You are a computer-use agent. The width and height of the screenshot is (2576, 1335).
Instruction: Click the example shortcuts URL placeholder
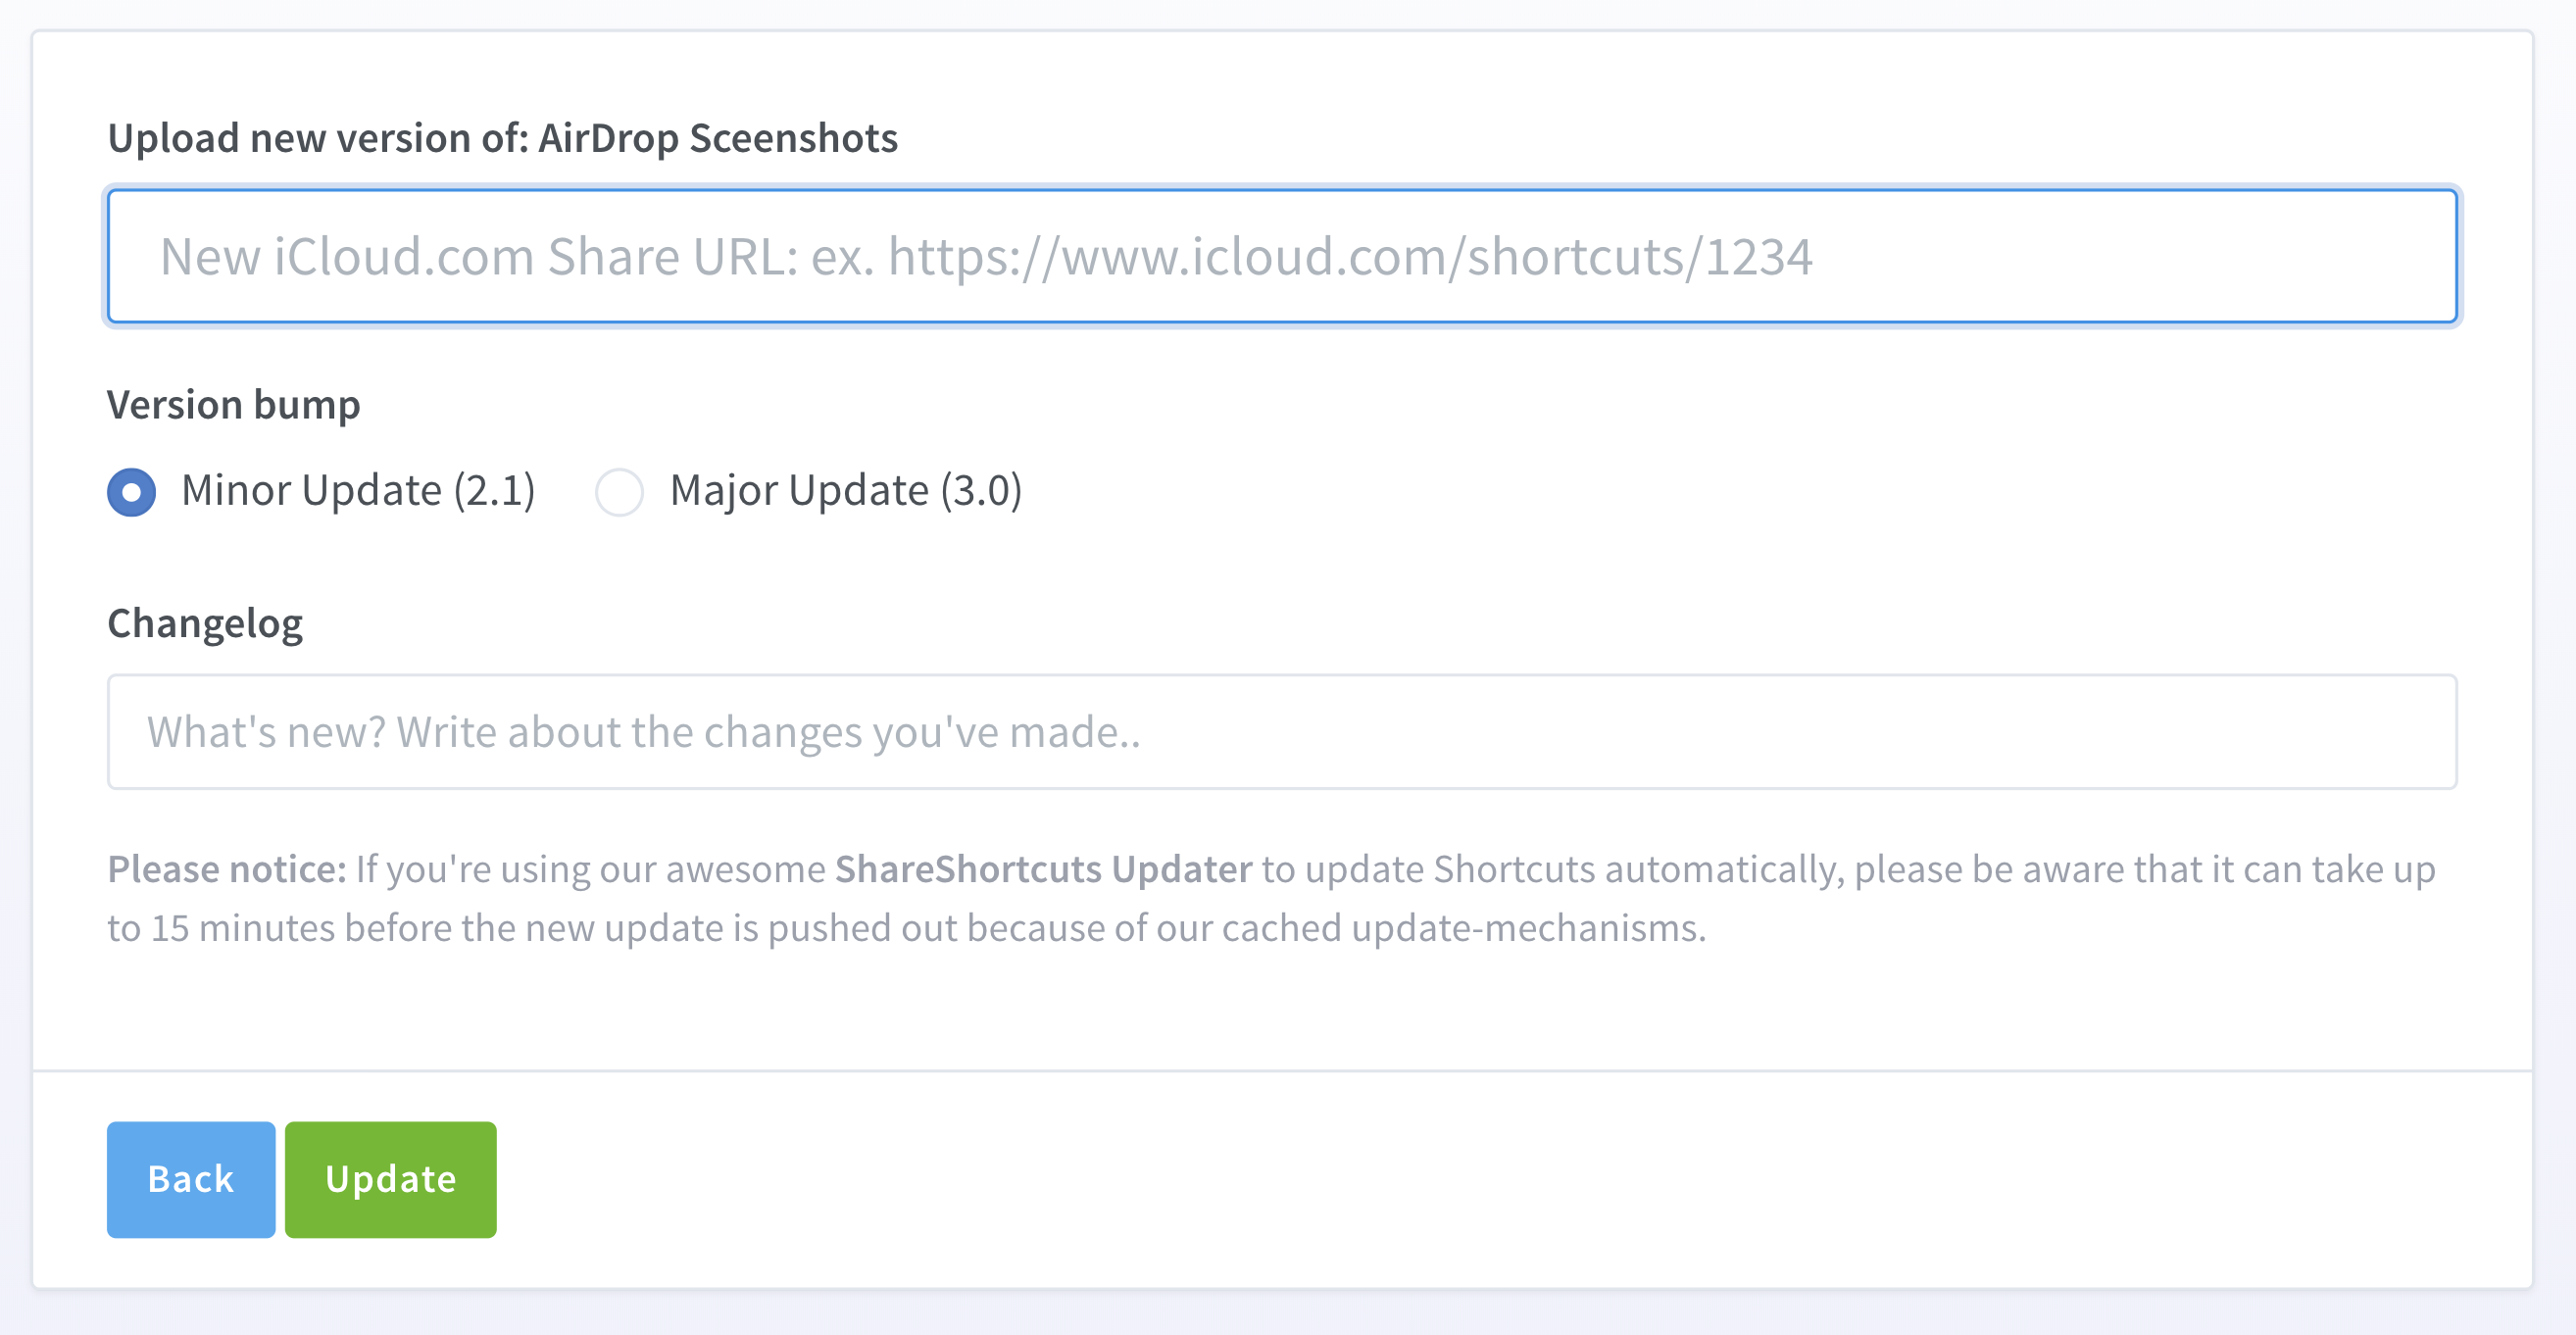click(x=1350, y=257)
